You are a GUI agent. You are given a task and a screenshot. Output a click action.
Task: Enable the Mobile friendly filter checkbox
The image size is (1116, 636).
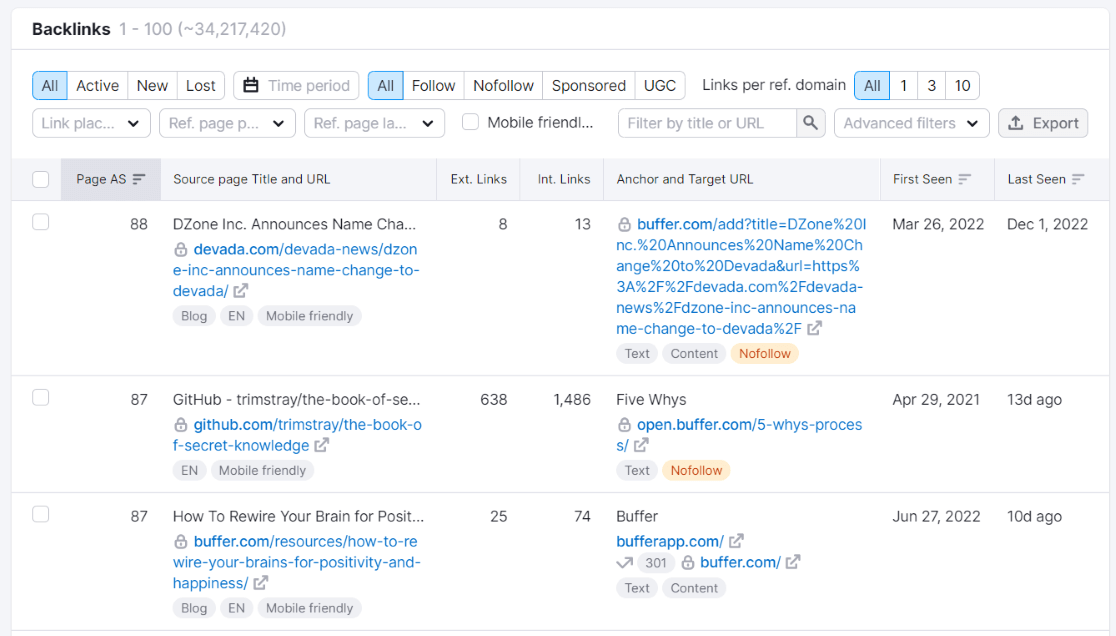469,122
